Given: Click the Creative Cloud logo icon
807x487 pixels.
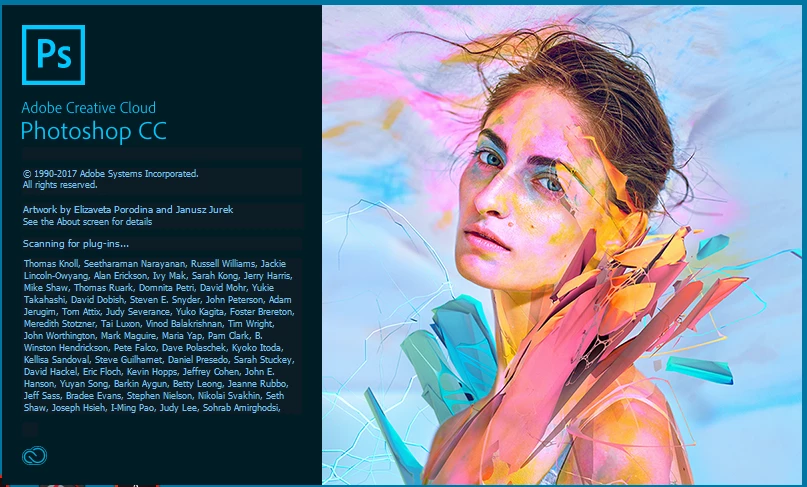Looking at the screenshot, I should 34,456.
